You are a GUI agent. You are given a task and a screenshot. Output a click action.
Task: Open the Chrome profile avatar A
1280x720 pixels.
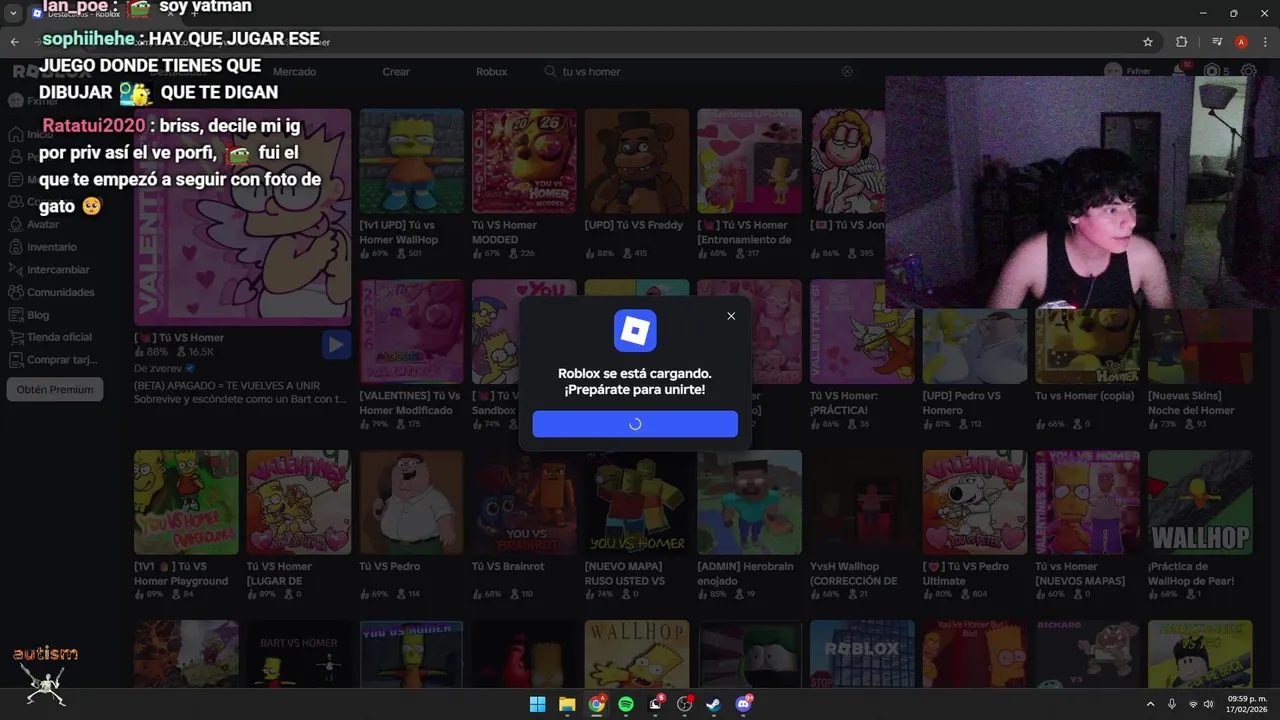point(1241,42)
